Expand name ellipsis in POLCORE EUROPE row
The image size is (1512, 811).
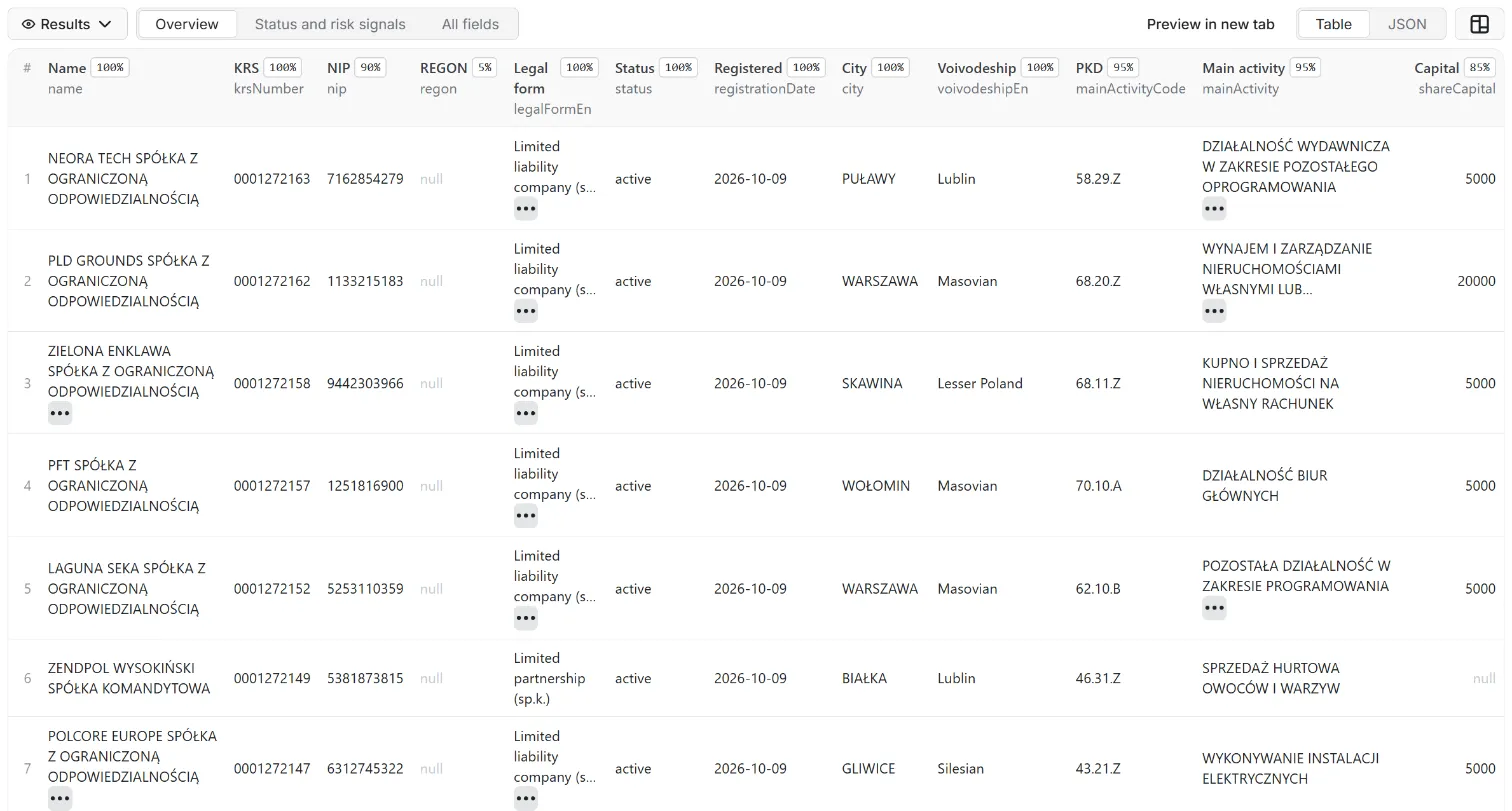click(60, 798)
